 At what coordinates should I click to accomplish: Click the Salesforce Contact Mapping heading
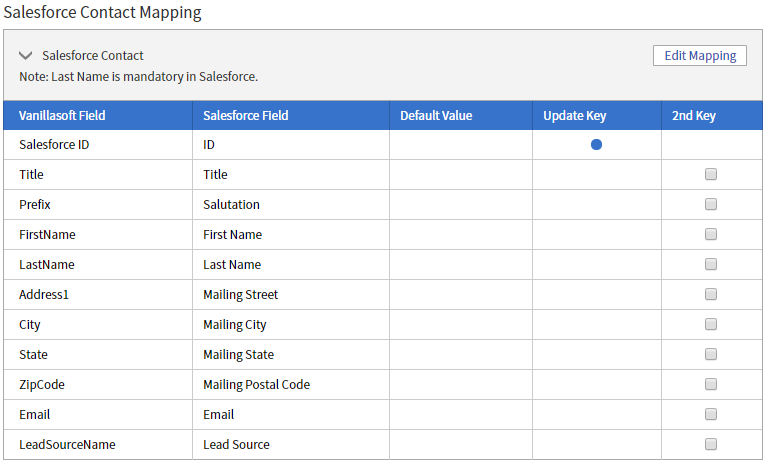click(102, 12)
